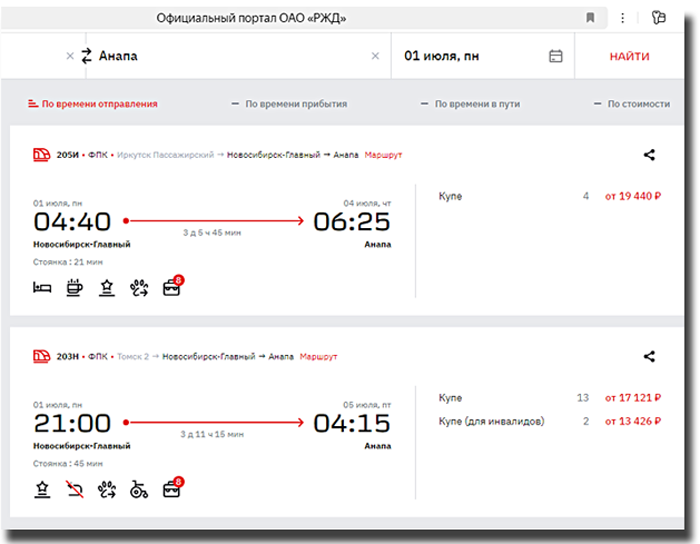
Task: Click the travel duration 3 д 11 ч 15 мин
Action: pyautogui.click(x=212, y=434)
